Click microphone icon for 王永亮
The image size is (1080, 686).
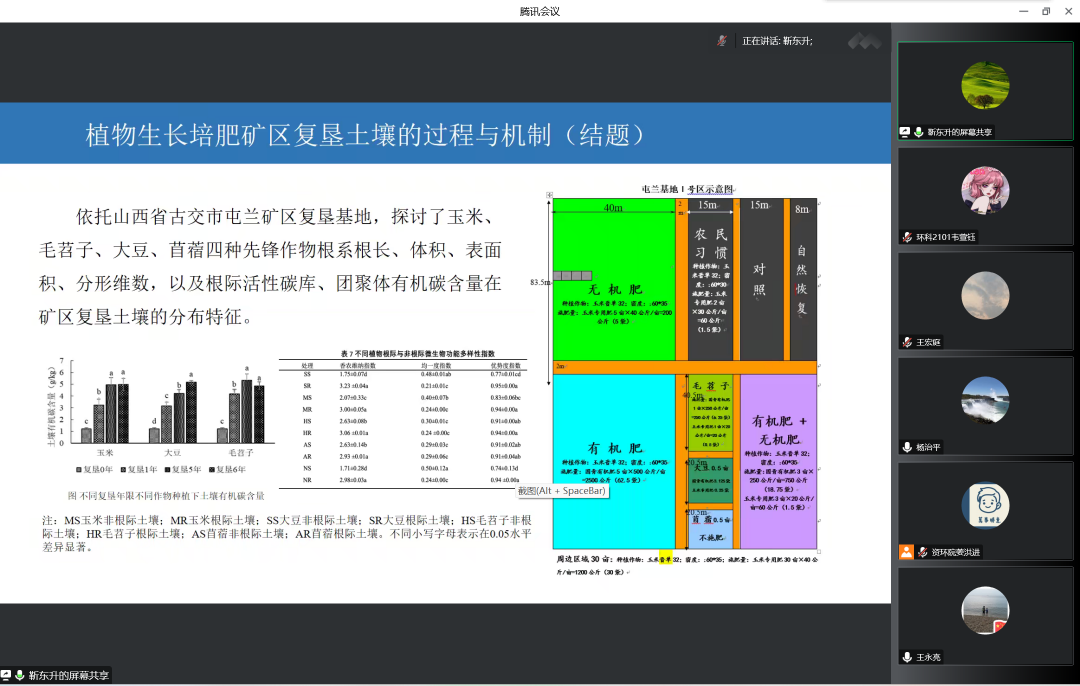(x=907, y=657)
